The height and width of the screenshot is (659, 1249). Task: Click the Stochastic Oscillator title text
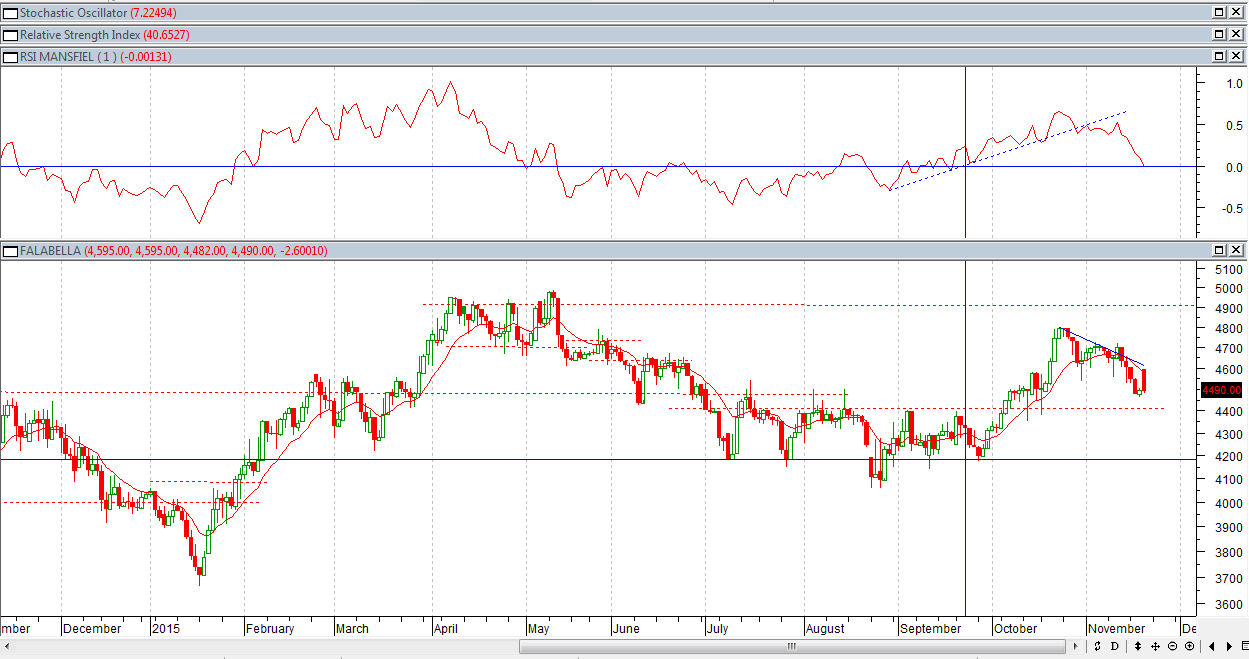pyautogui.click(x=73, y=12)
